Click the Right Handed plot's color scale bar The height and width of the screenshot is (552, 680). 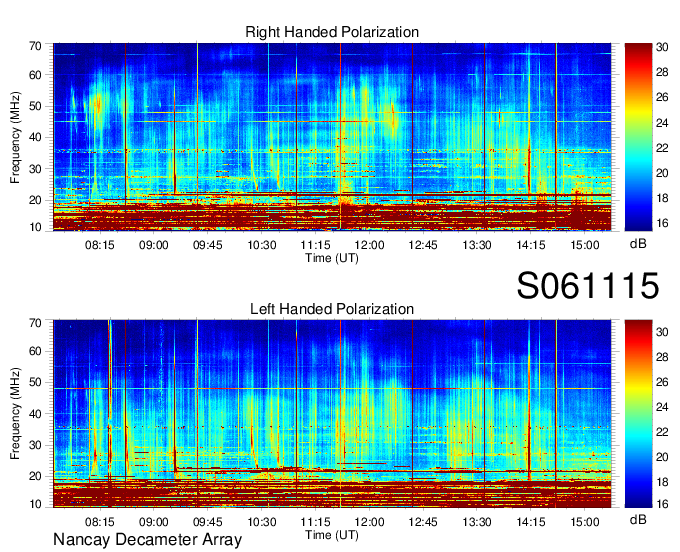(638, 137)
